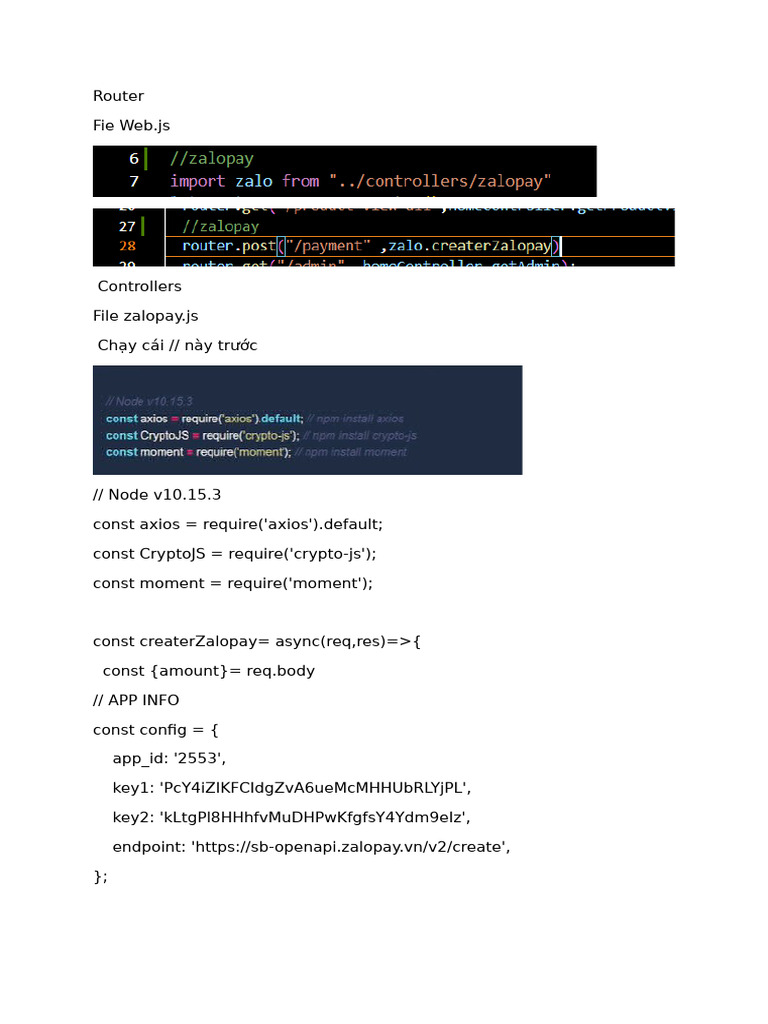Click the 'Chạy cái // này trước' line
768x1024 pixels.
[x=178, y=345]
